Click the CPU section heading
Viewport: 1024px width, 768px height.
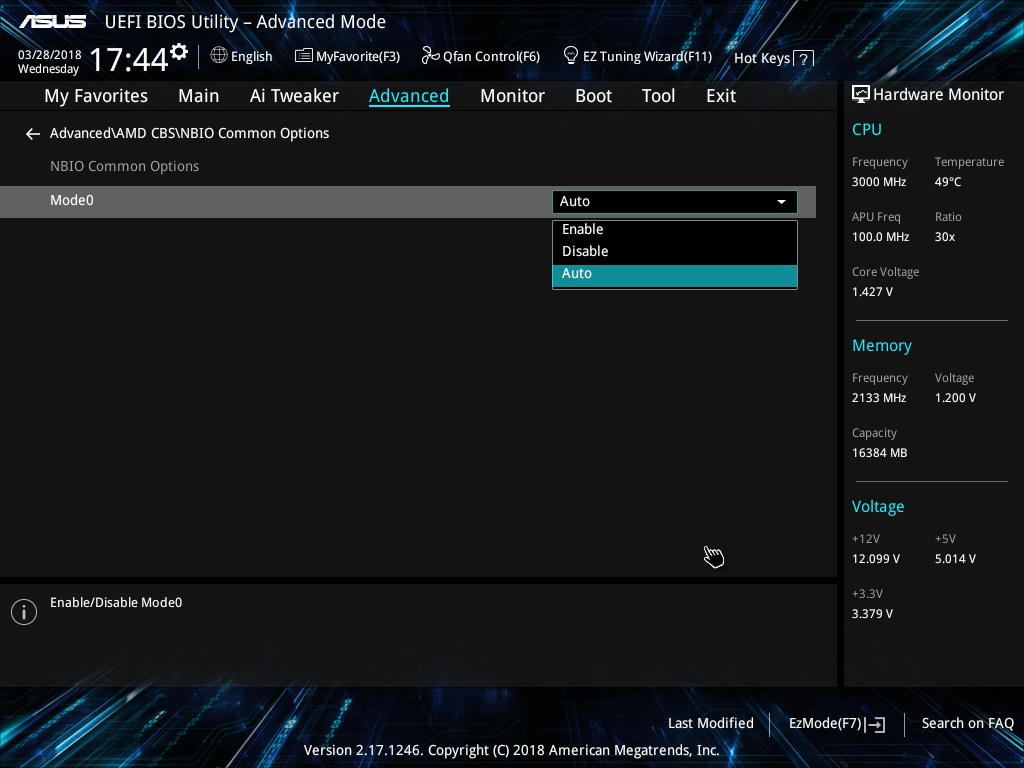(x=867, y=129)
